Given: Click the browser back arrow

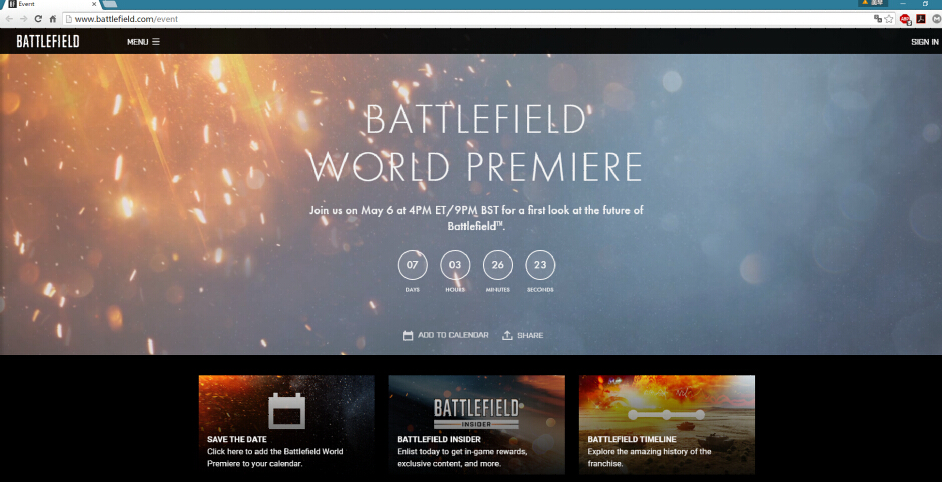Looking at the screenshot, I should tap(9, 19).
